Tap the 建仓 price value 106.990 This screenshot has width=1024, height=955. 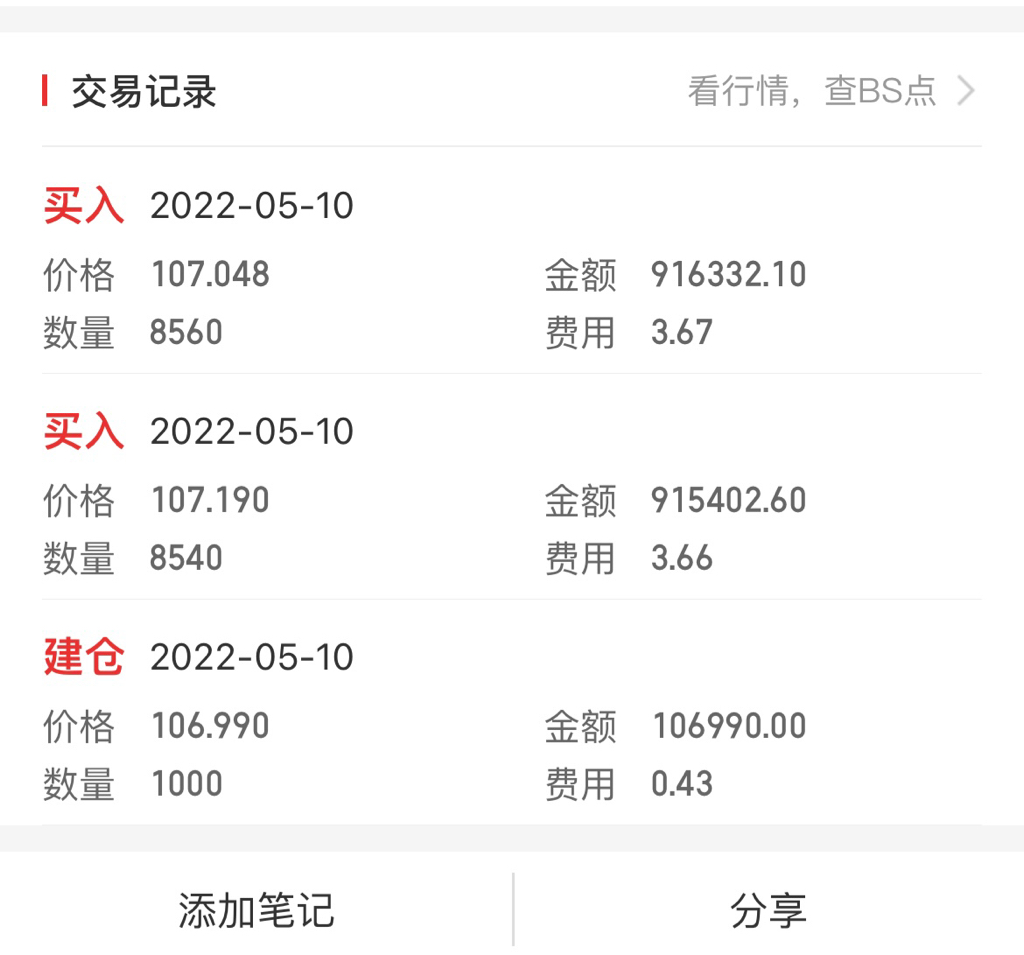pos(210,726)
